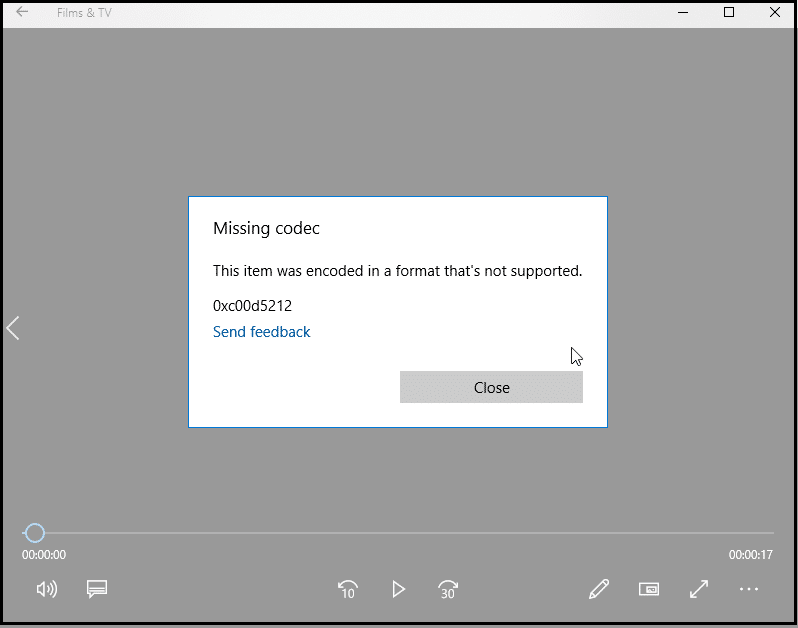This screenshot has width=798, height=628.
Task: Click the 00:00:00 elapsed time label
Action: pos(44,555)
